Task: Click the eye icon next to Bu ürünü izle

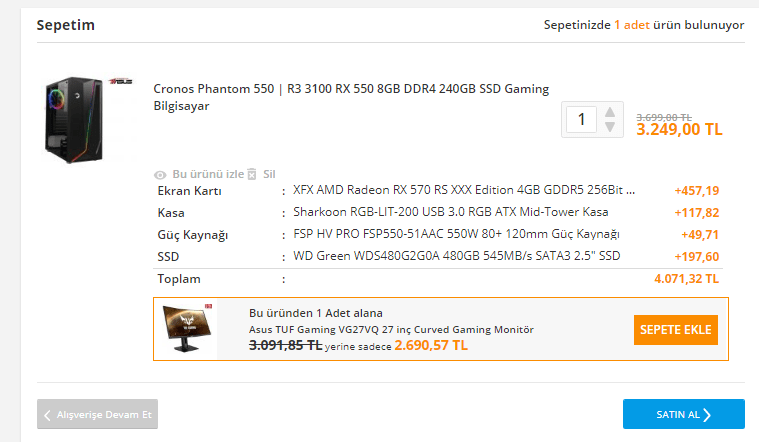Action: (x=160, y=175)
